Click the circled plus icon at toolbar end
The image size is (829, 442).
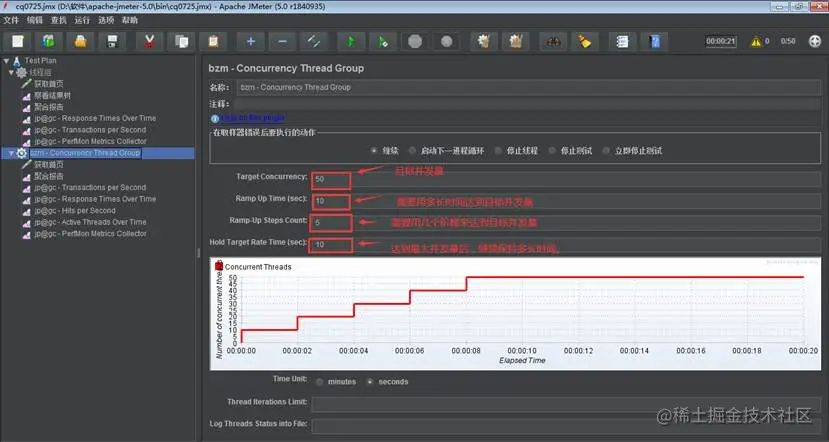pyautogui.click(x=815, y=41)
